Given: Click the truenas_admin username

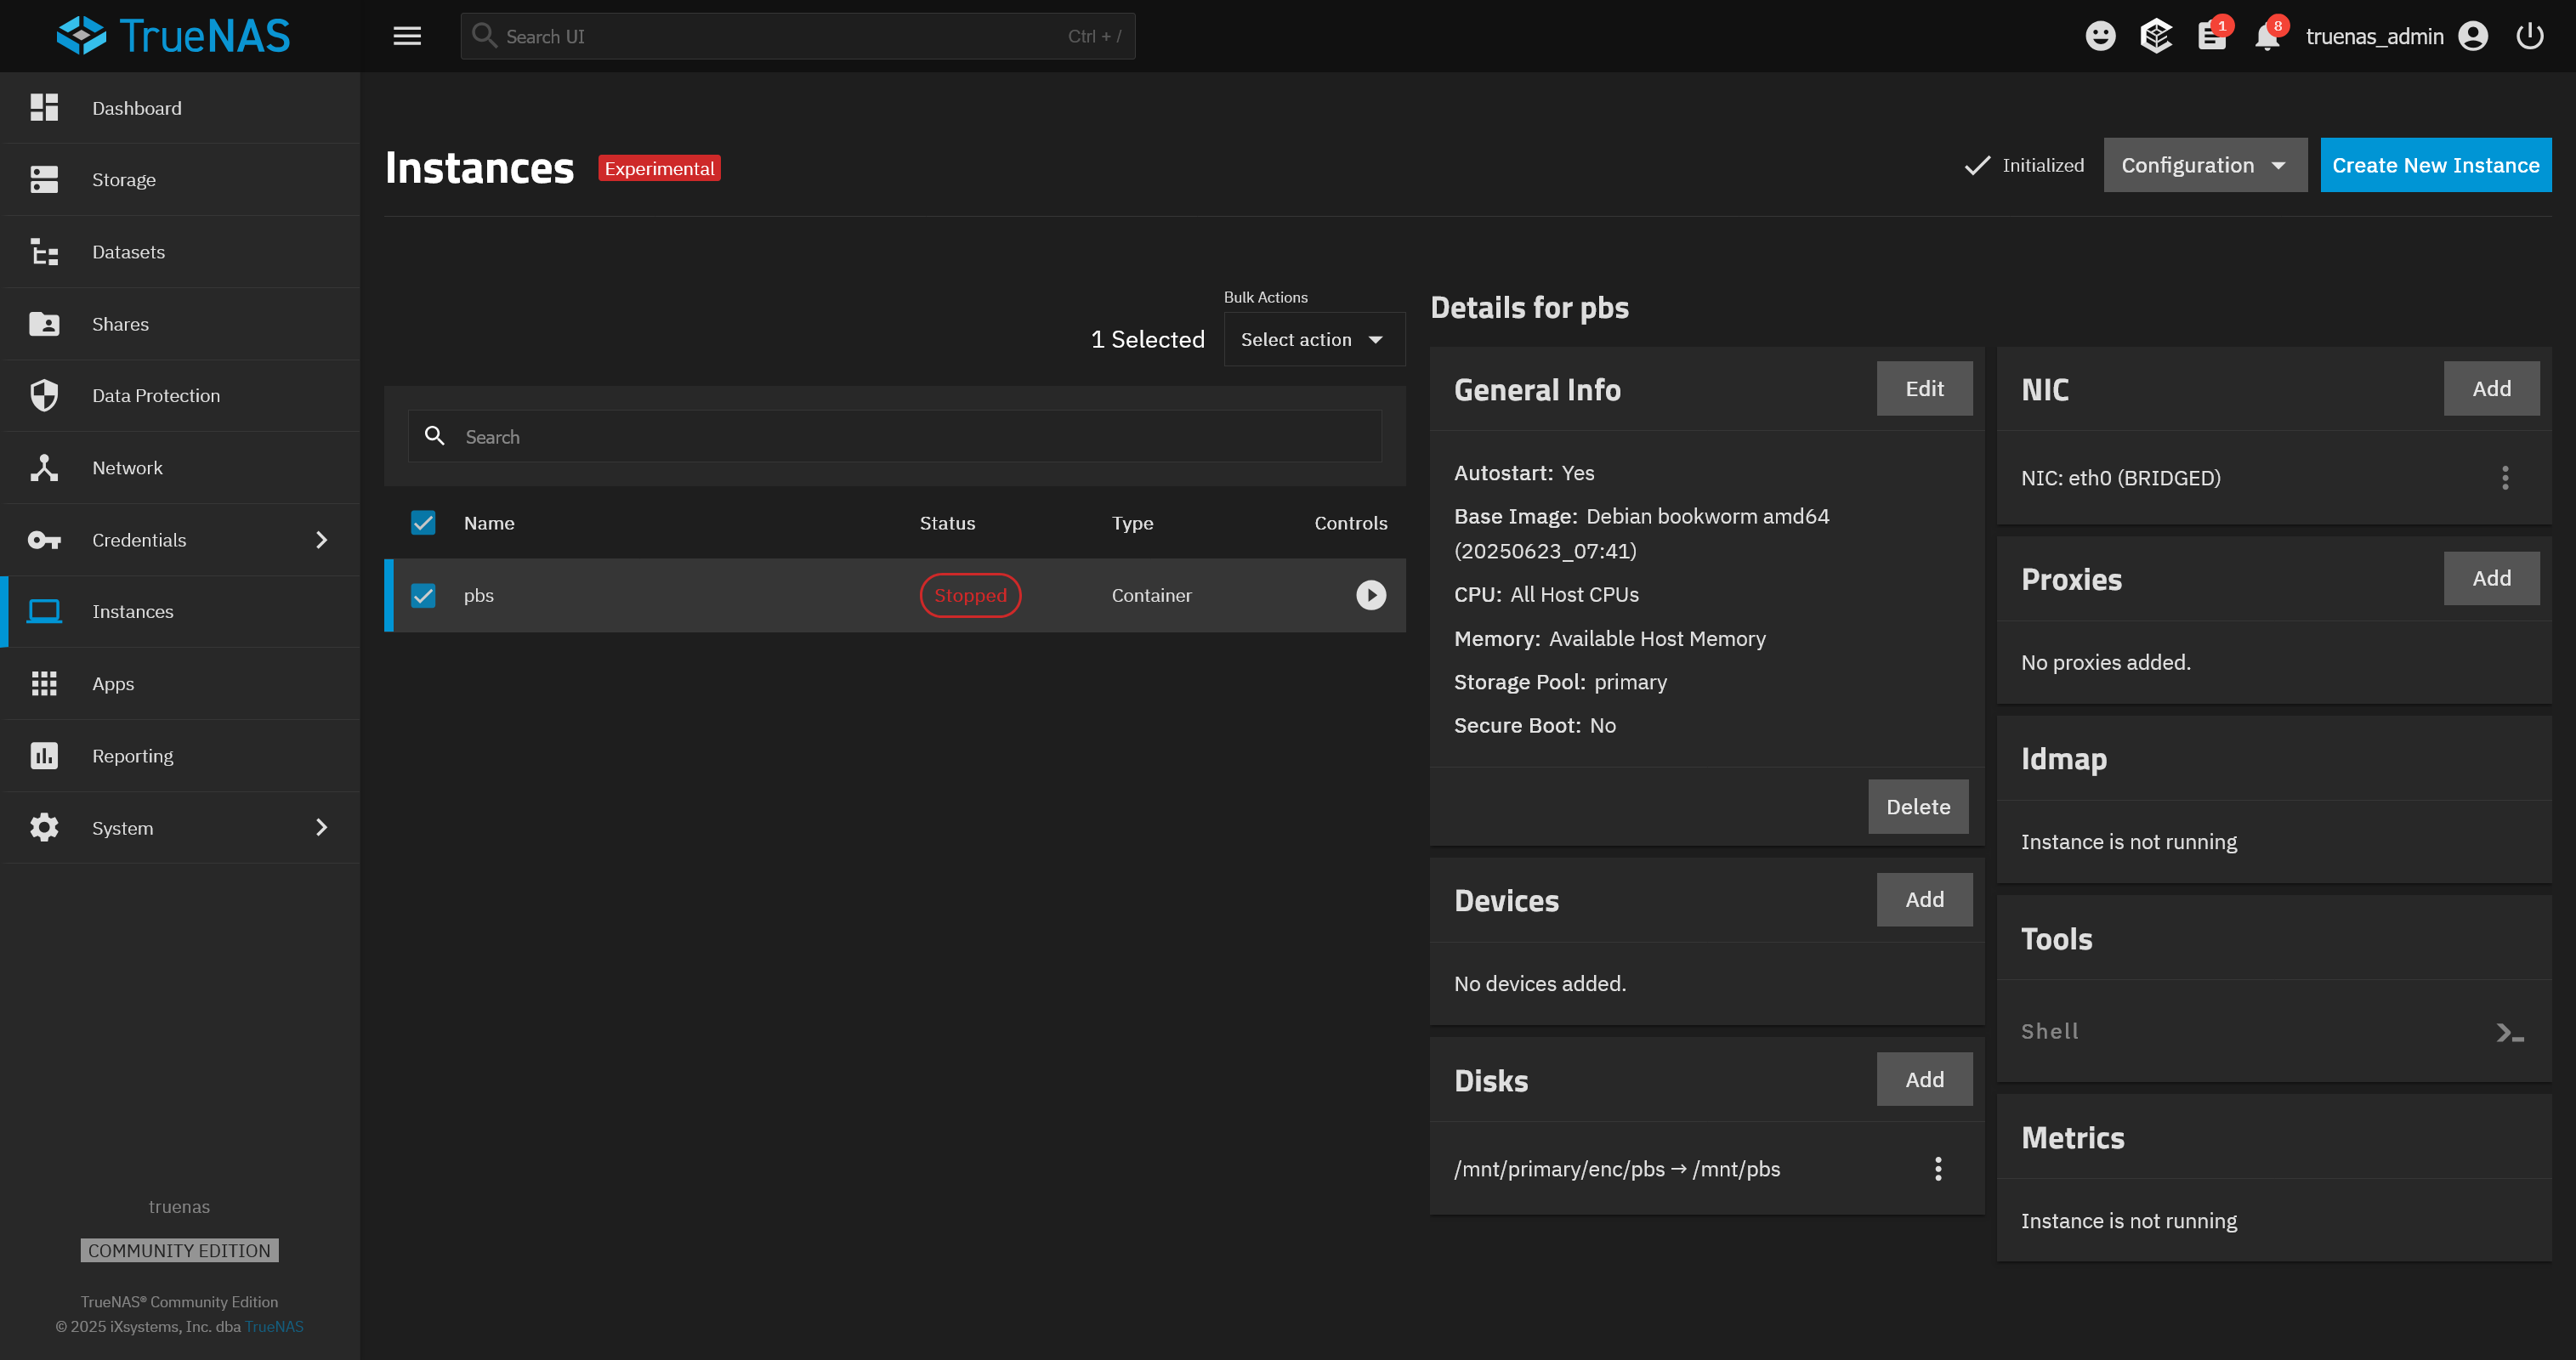Looking at the screenshot, I should click(2374, 36).
